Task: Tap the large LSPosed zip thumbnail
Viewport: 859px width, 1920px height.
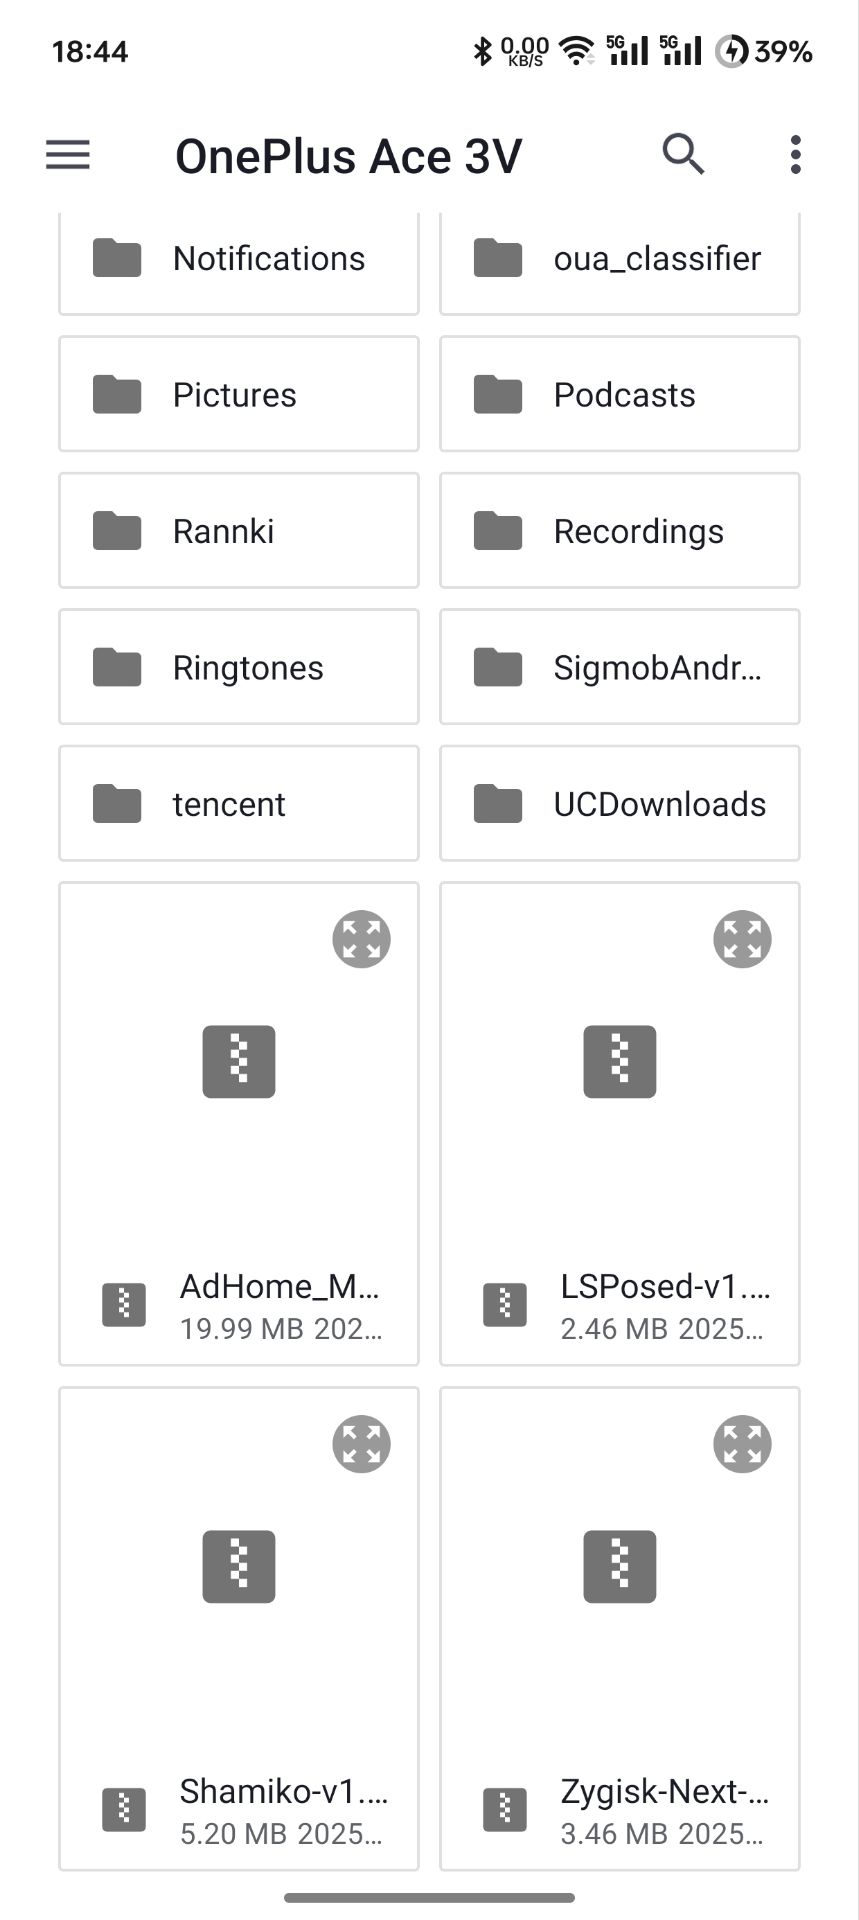Action: click(620, 1062)
